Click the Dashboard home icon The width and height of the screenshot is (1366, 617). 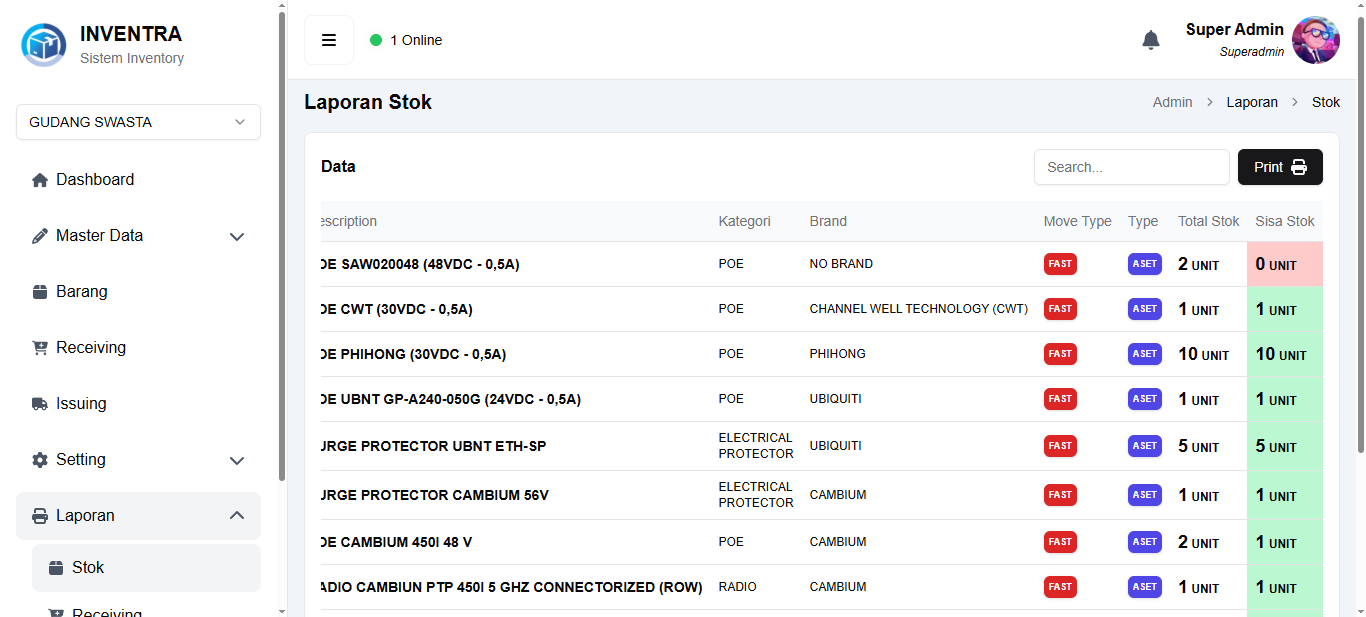tap(40, 180)
